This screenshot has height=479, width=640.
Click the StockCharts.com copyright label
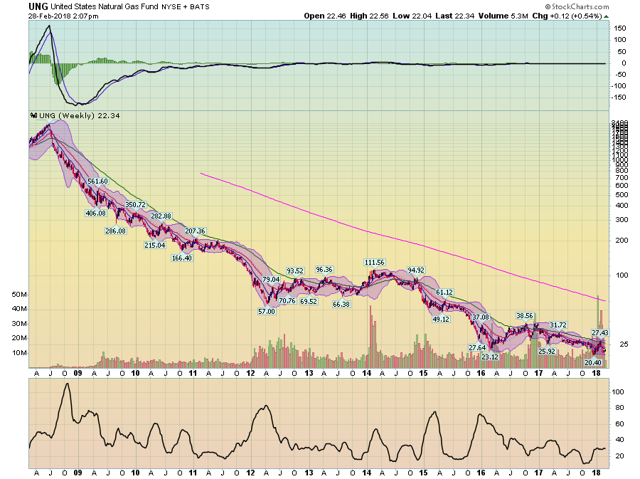(577, 7)
